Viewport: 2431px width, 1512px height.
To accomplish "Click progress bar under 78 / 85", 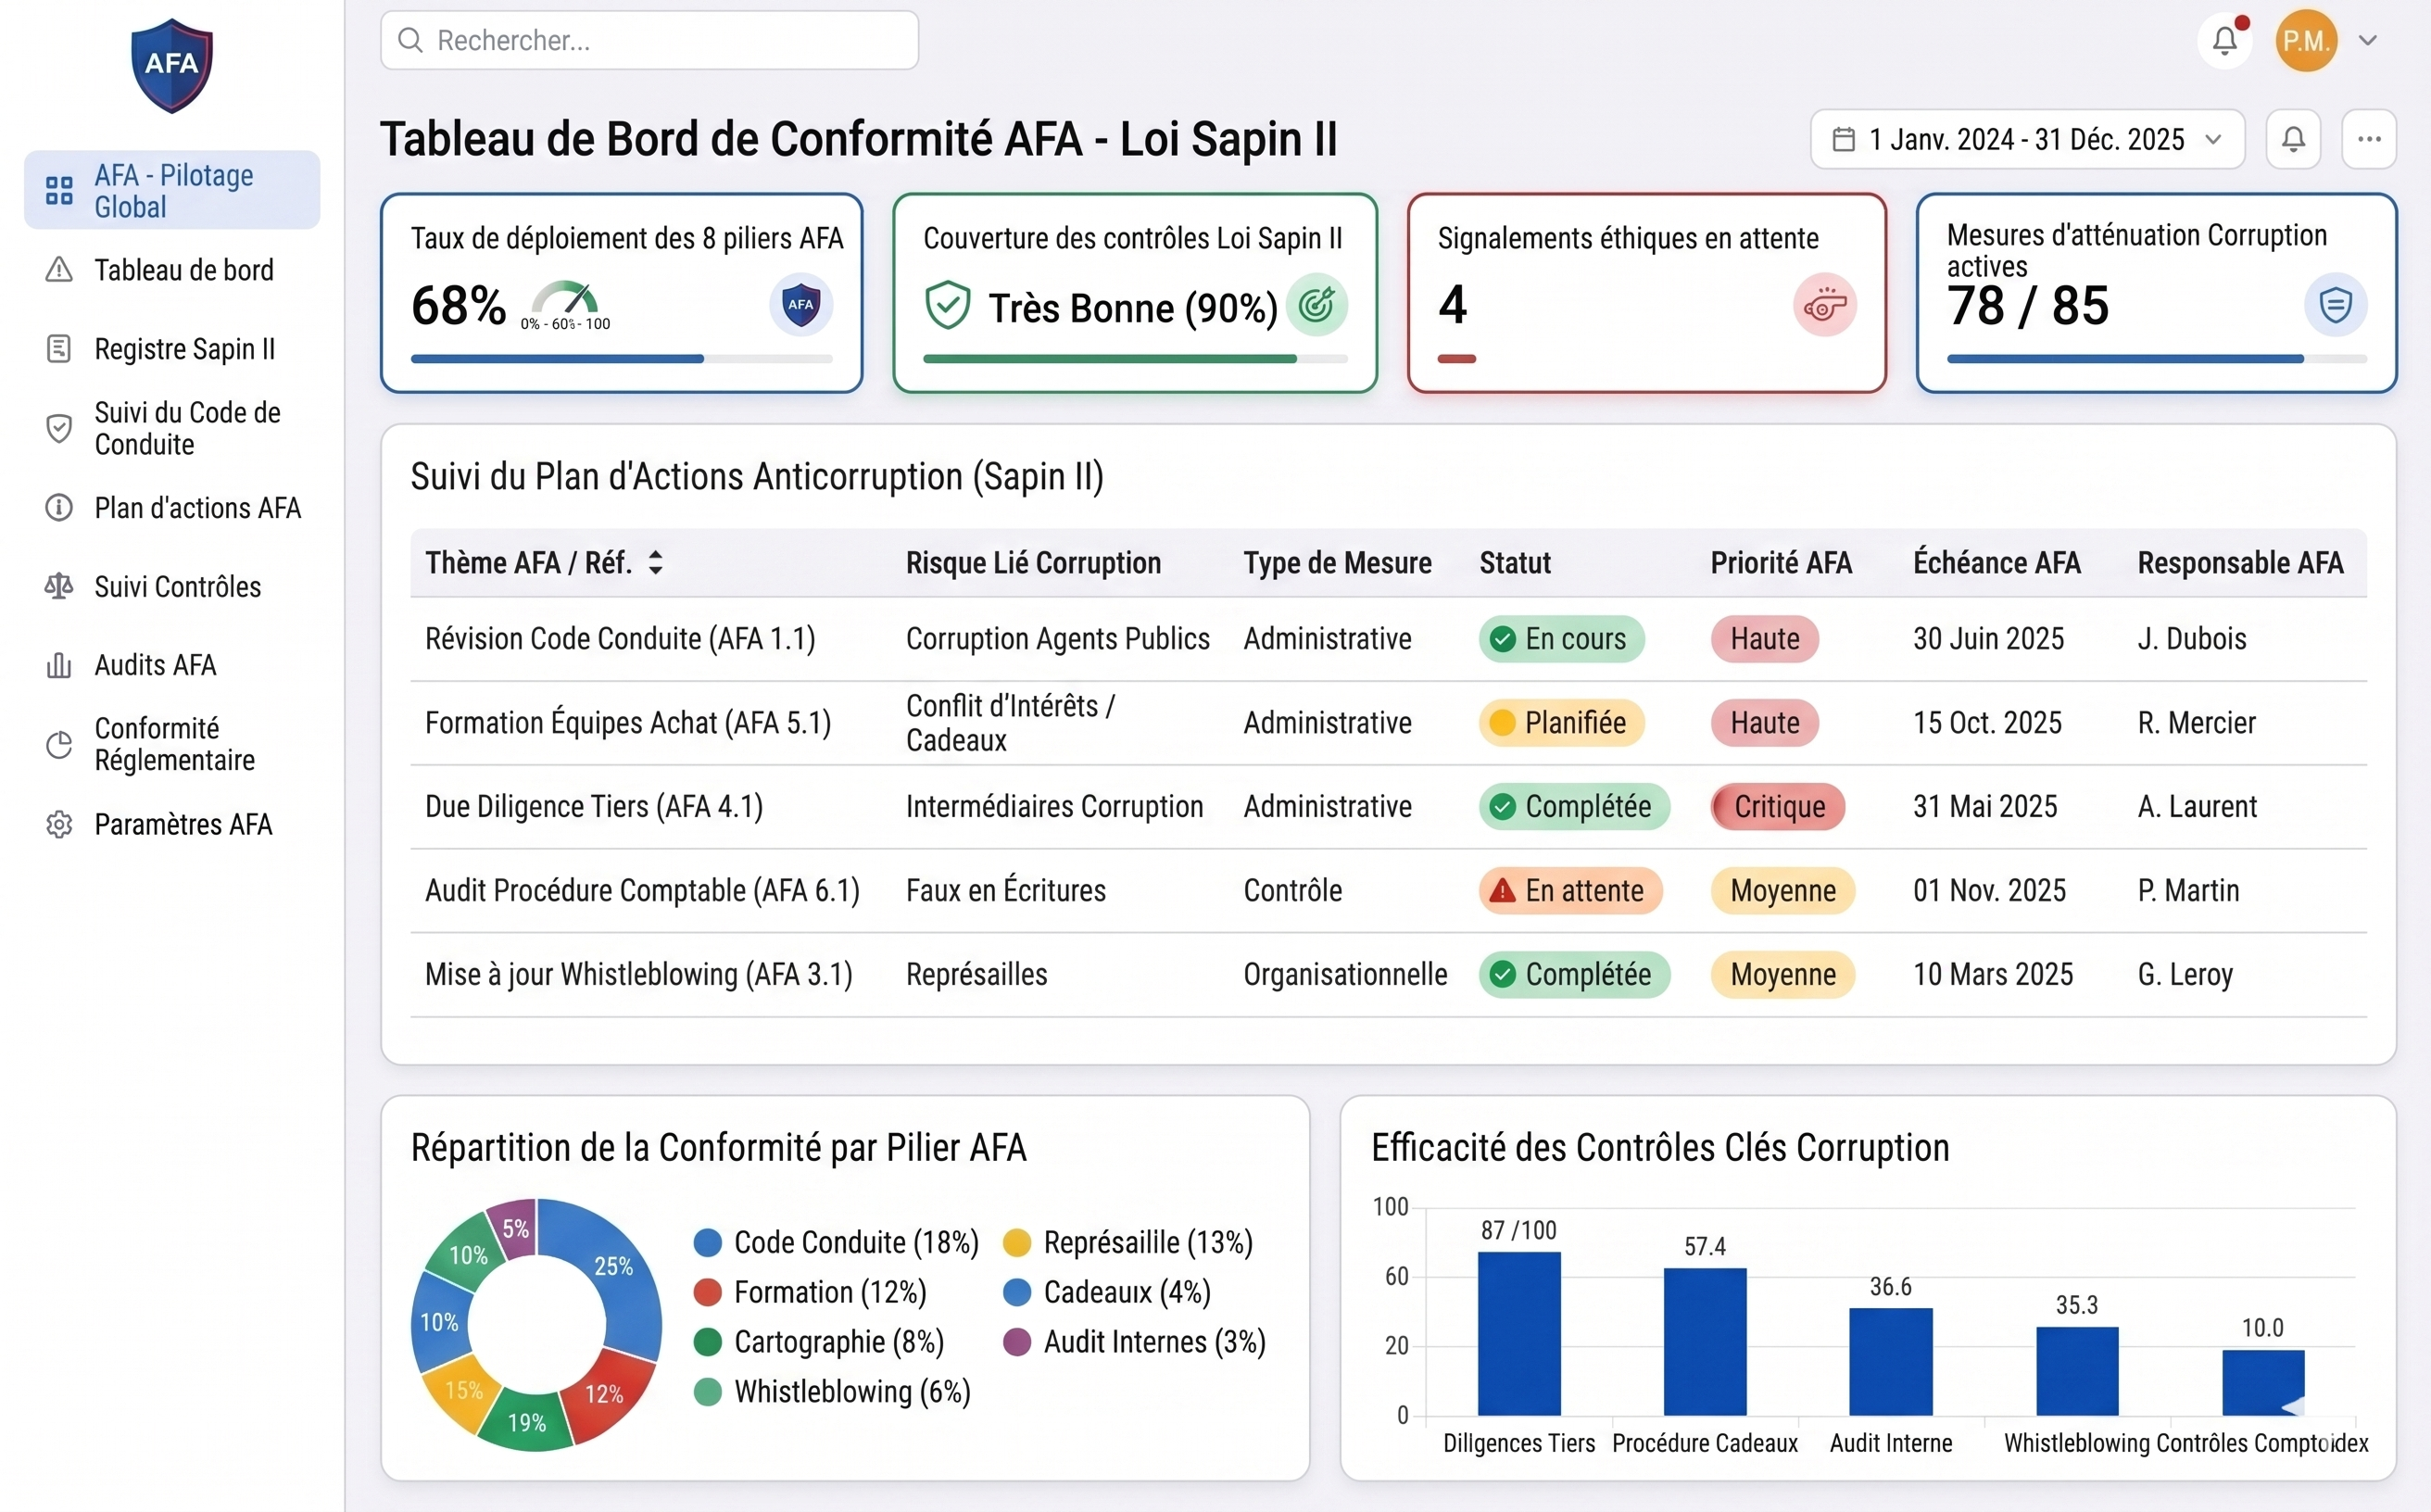I will (2156, 359).
